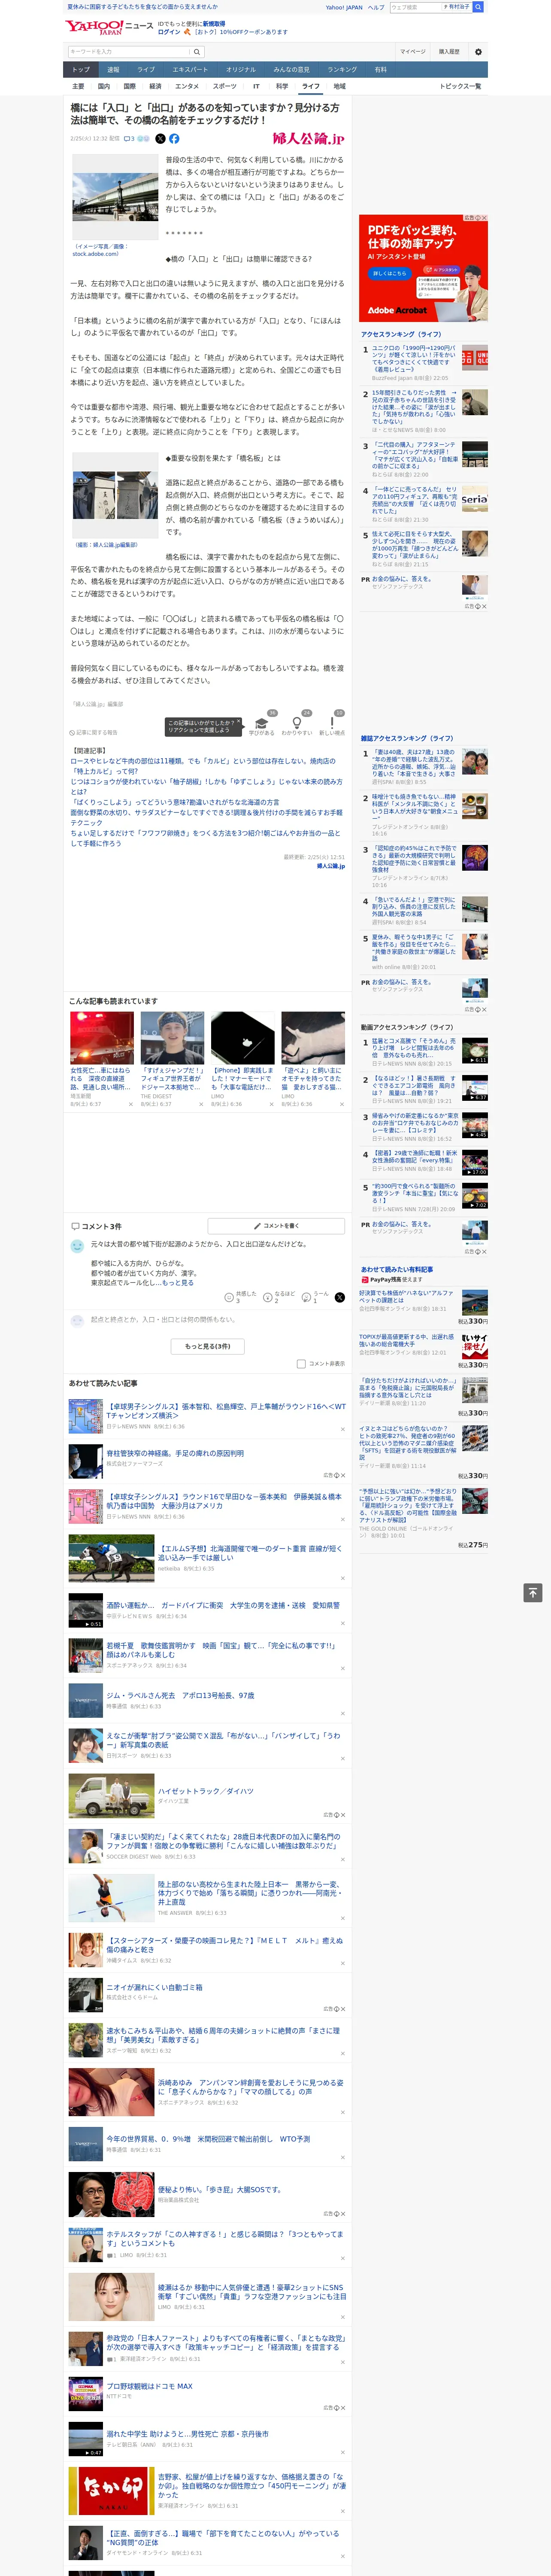This screenshot has height=2576, width=551.
Task: React with 新しい視点 exclamation icon
Action: coord(332,723)
